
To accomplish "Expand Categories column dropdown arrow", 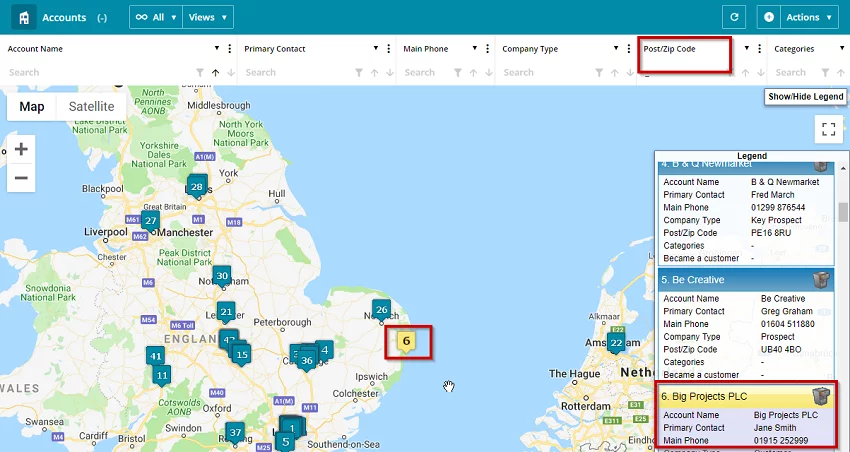I will pos(841,48).
